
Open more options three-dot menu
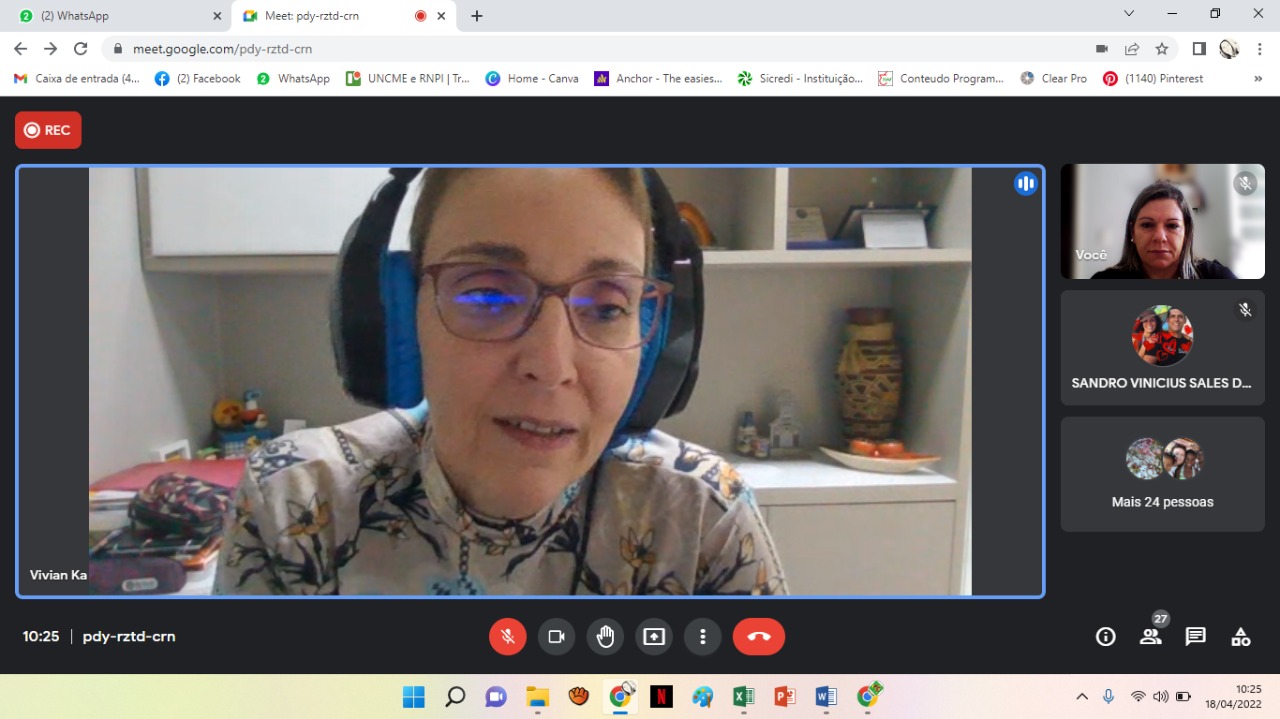[703, 636]
